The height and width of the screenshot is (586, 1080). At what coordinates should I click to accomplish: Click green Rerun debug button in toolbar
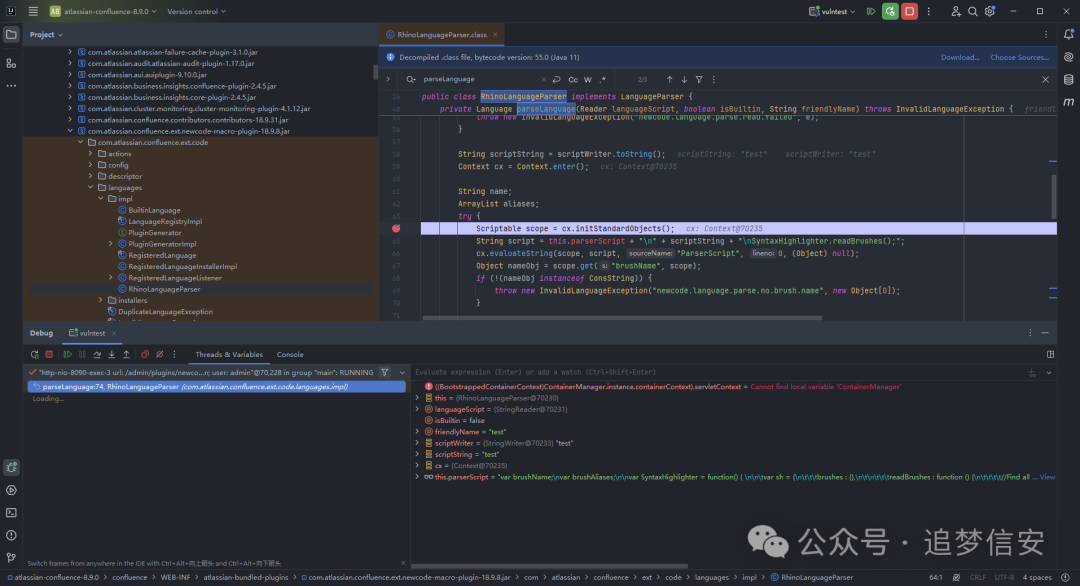(x=890, y=11)
